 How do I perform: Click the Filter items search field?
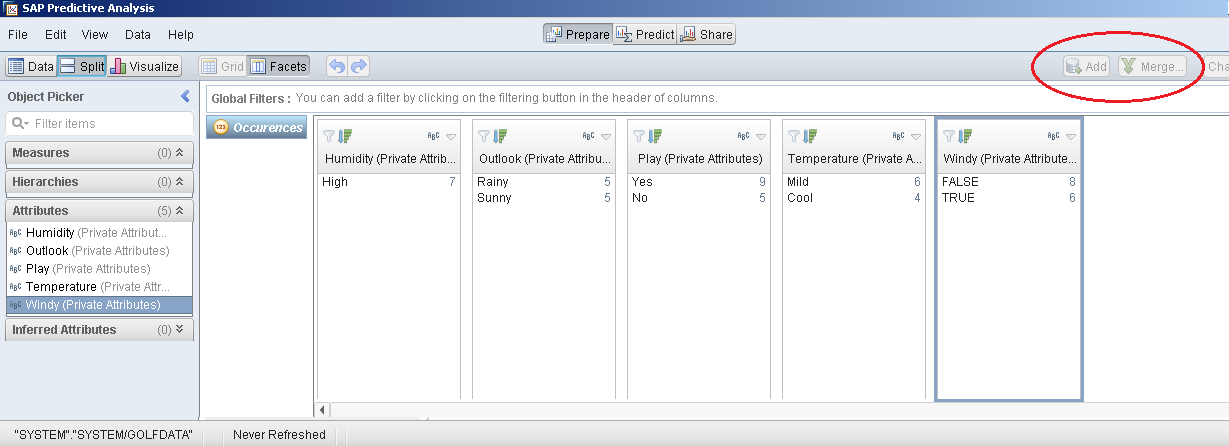[99, 124]
